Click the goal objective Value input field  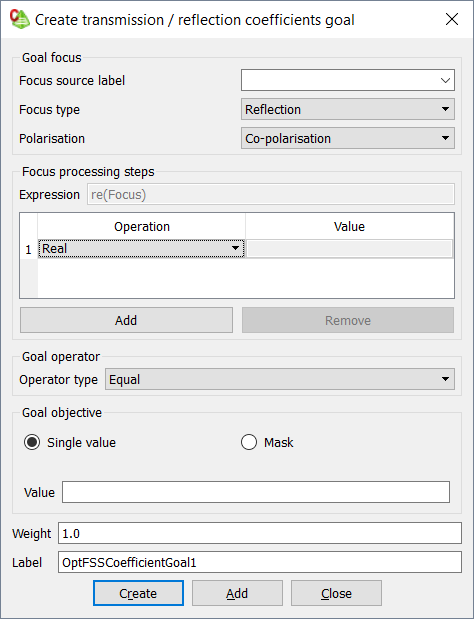pos(256,492)
